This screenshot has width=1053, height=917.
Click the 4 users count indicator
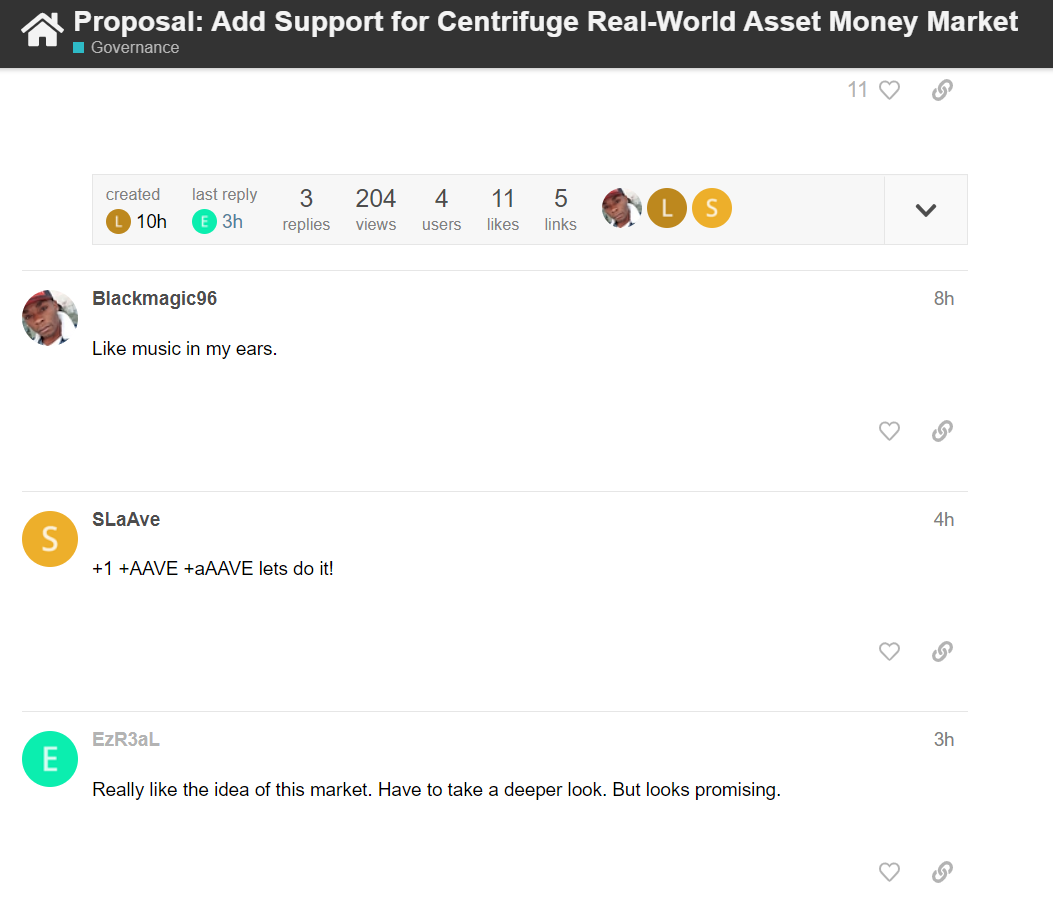(x=441, y=208)
